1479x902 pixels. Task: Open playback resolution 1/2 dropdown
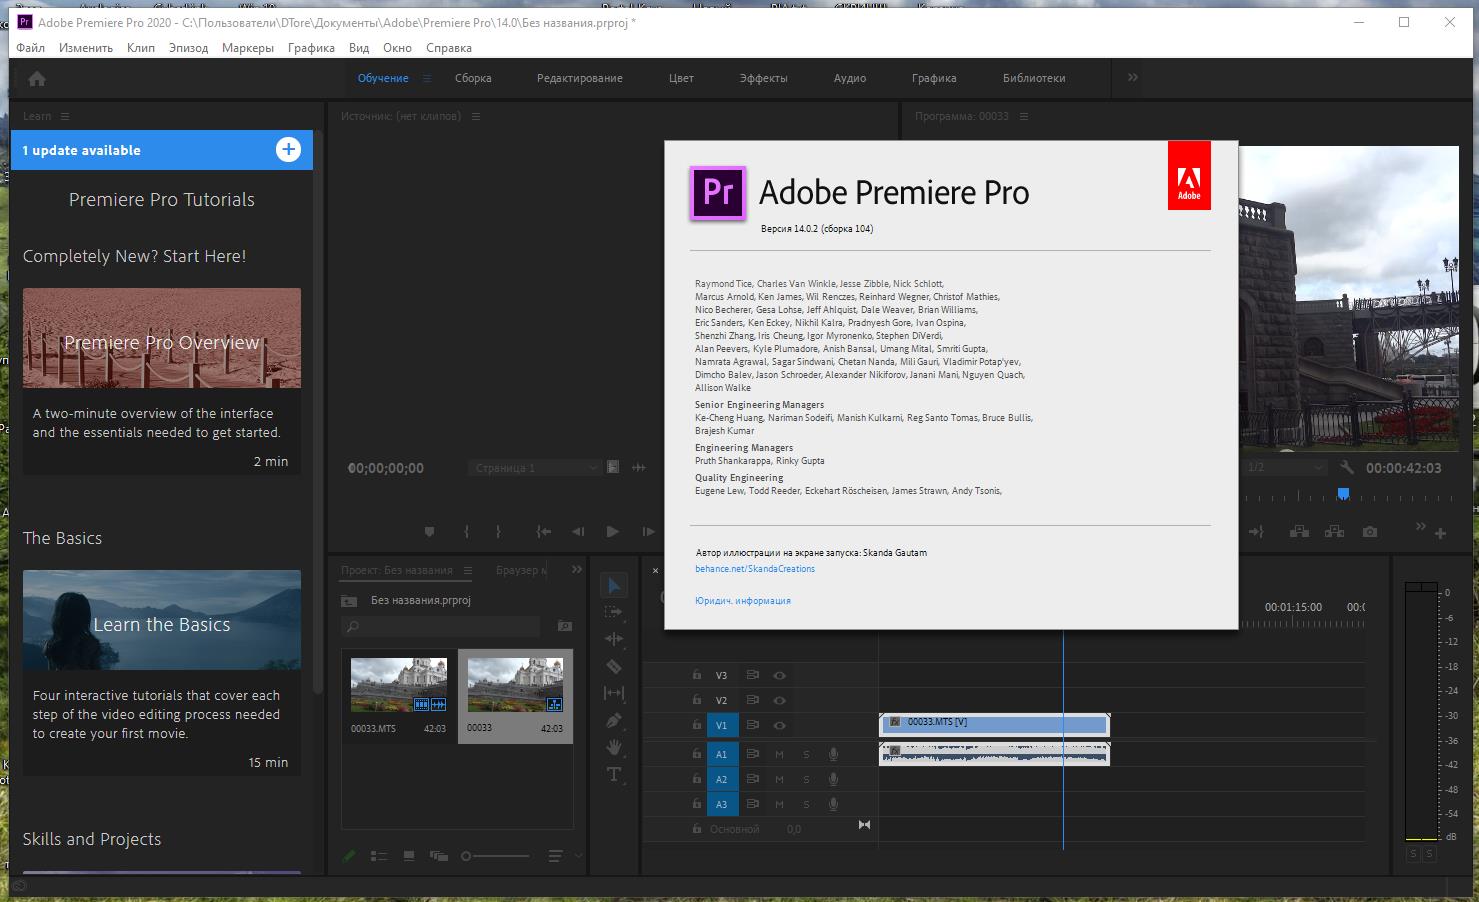click(x=1286, y=467)
